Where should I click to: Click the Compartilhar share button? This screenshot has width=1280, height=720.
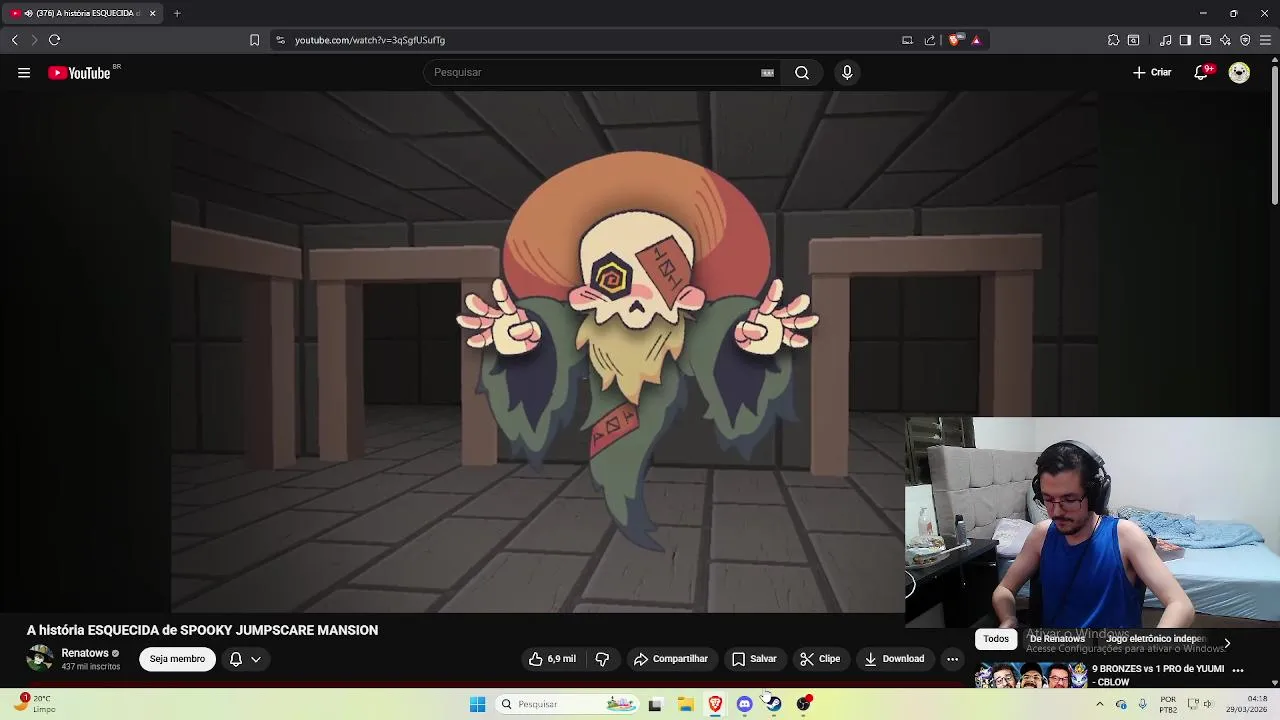point(670,659)
